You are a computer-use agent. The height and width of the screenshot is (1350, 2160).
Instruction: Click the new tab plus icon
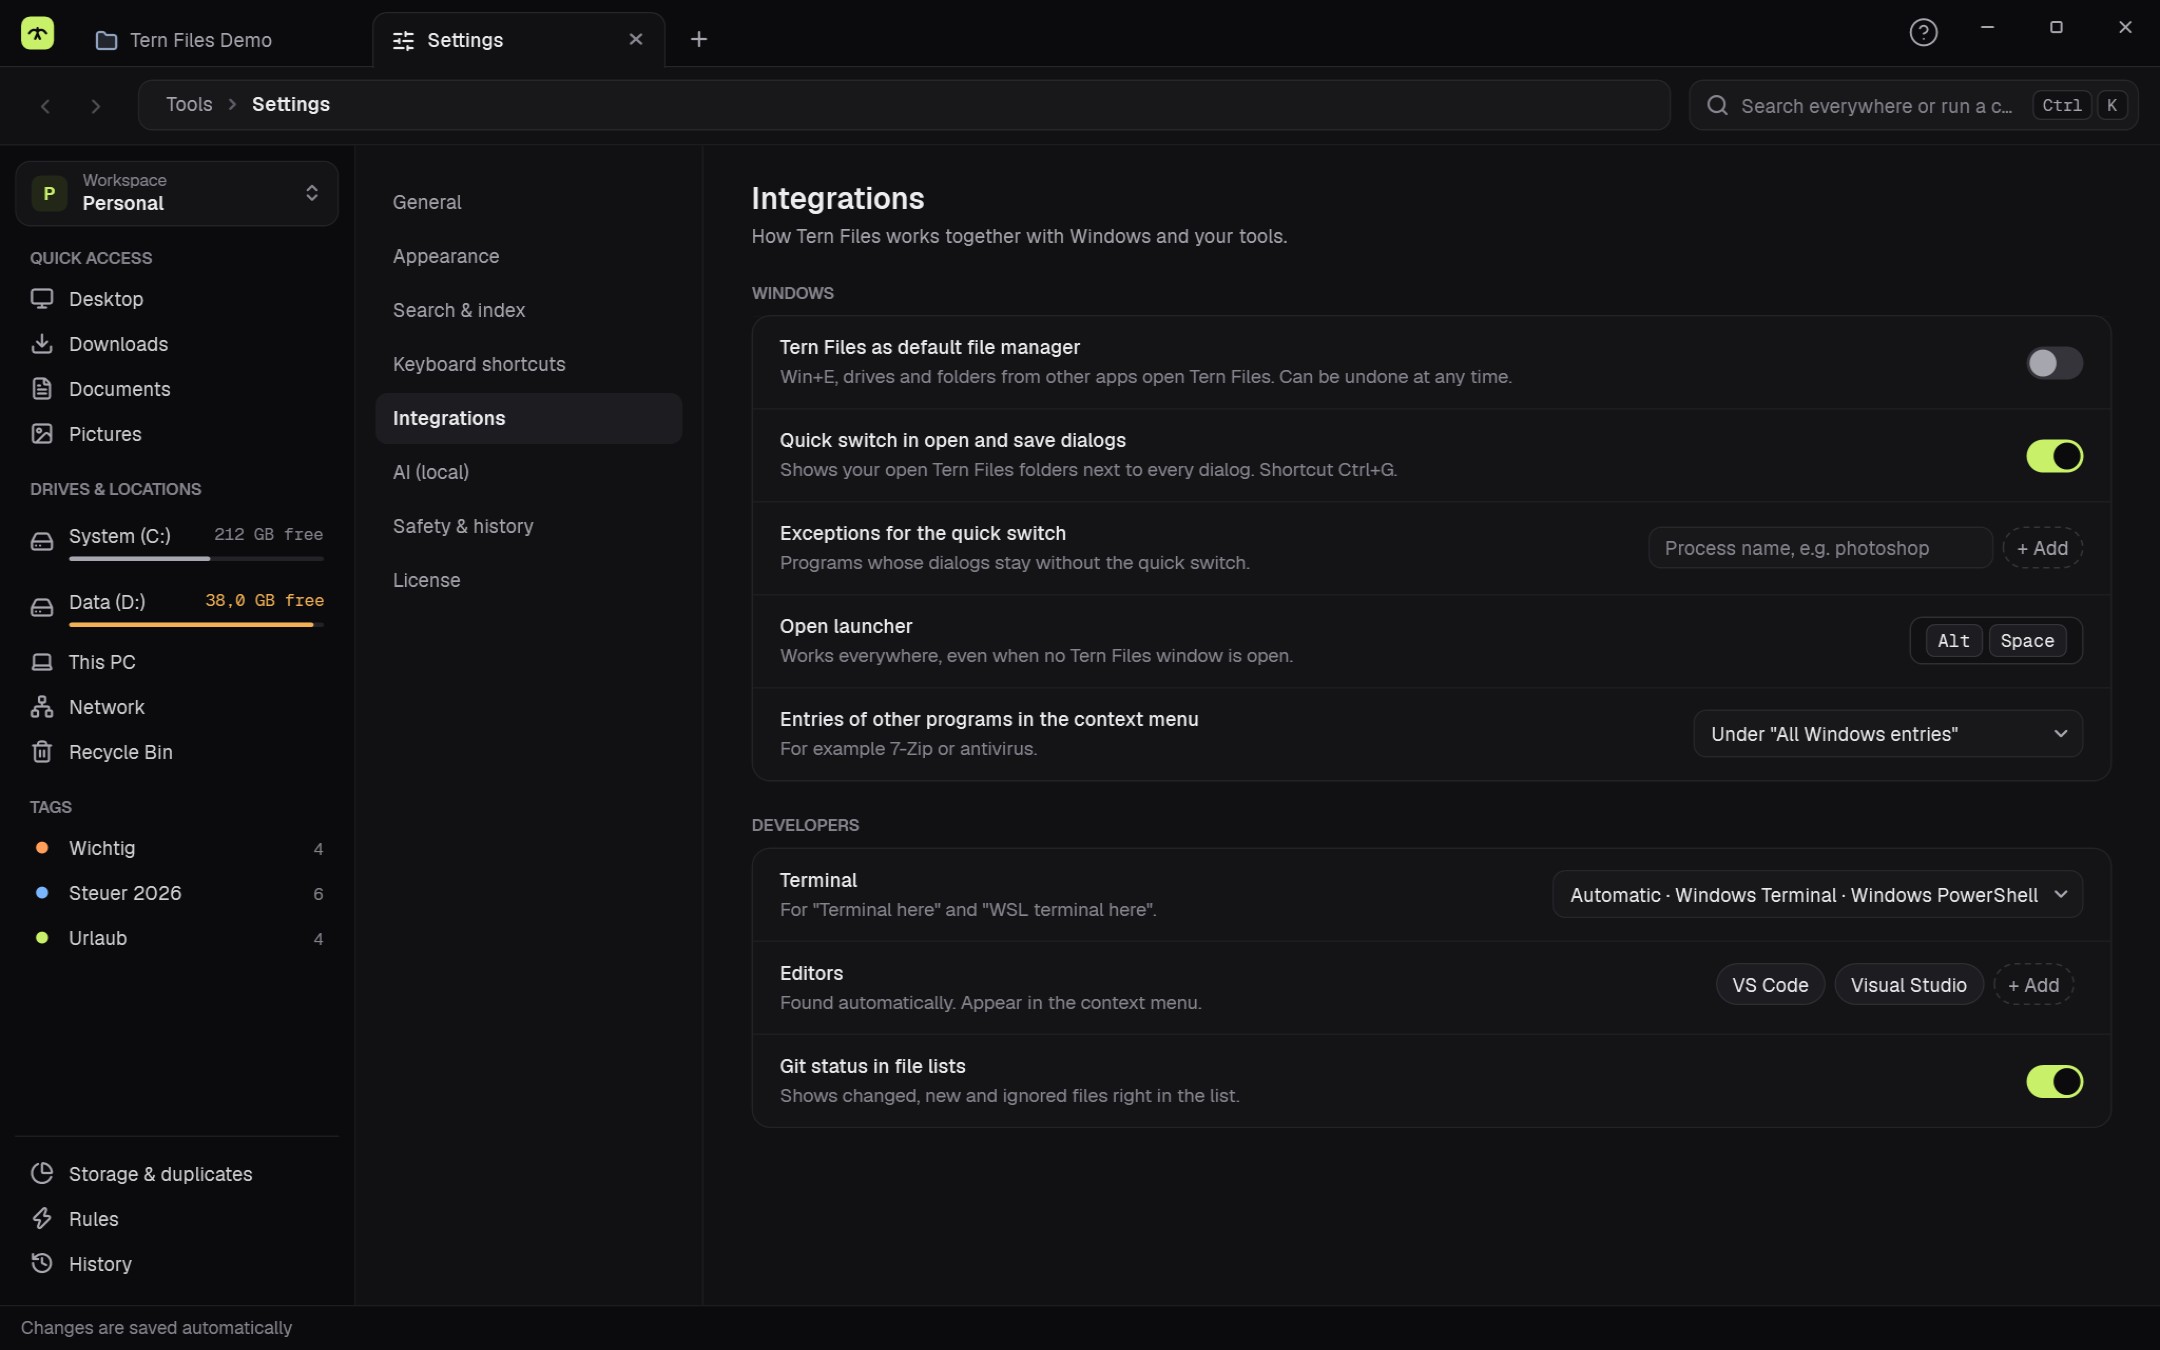(x=699, y=39)
